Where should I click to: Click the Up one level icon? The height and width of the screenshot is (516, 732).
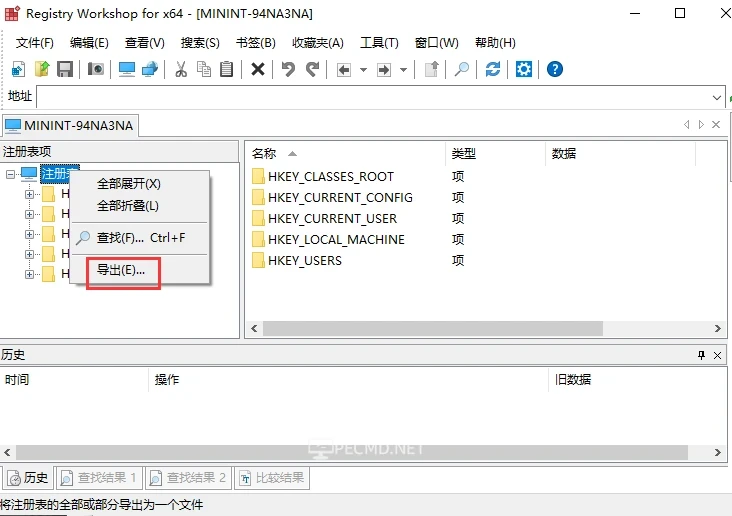(x=432, y=70)
